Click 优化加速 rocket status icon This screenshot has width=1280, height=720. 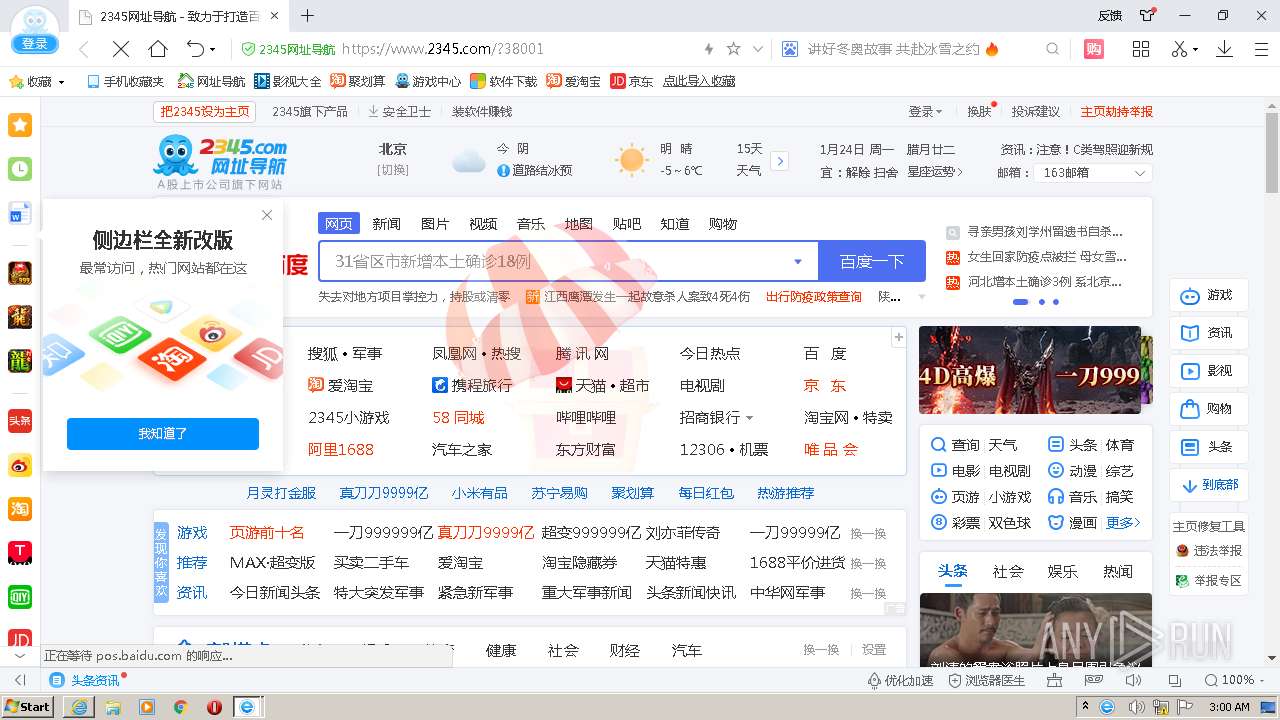point(900,680)
